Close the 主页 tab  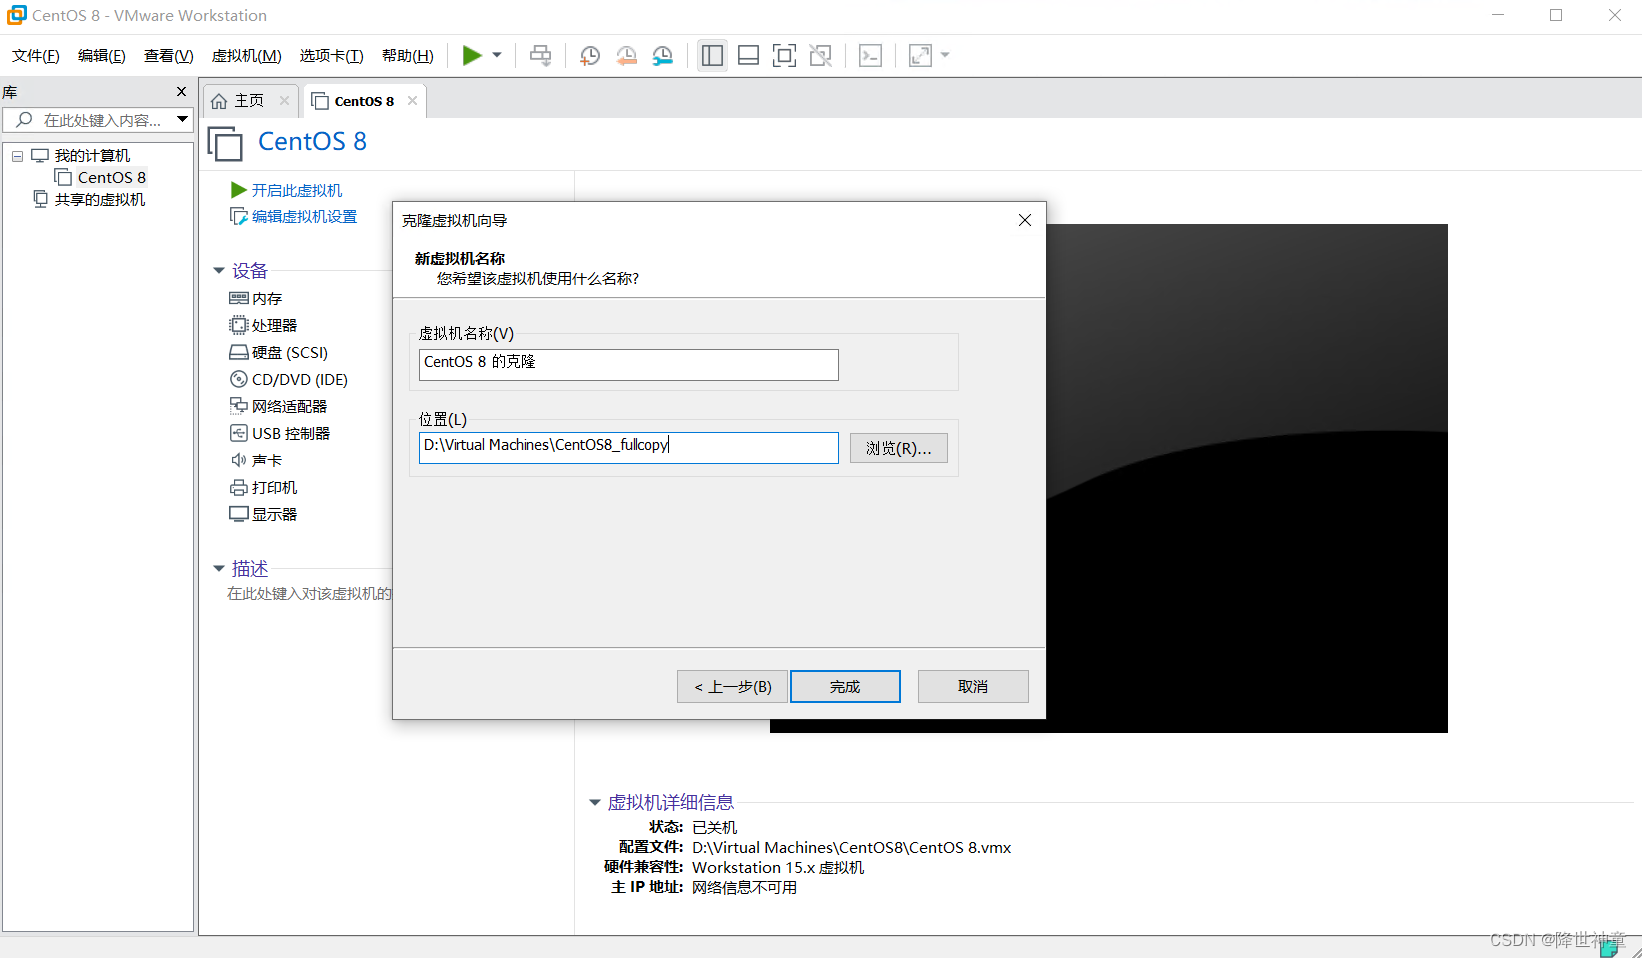pos(284,101)
